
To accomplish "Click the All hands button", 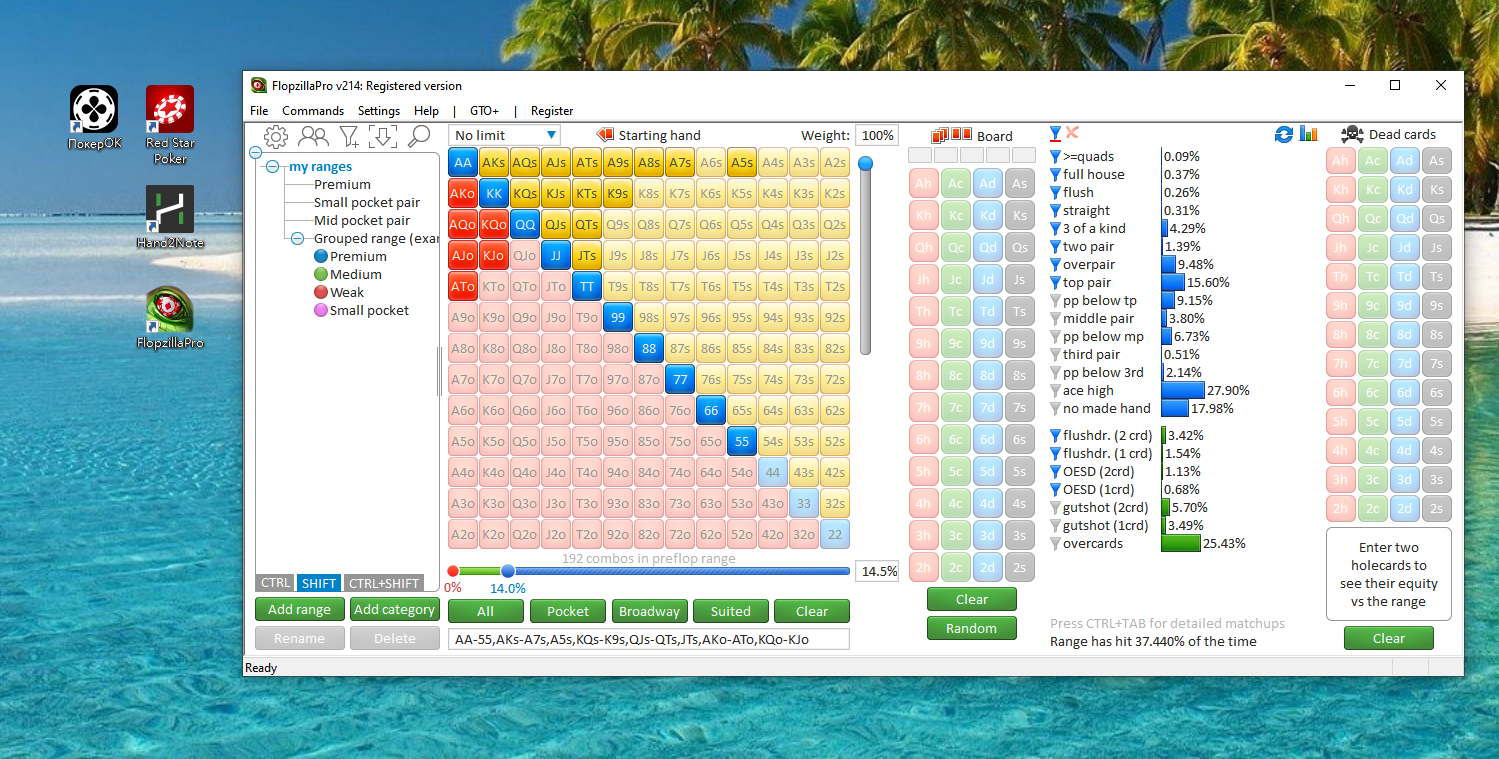I will pyautogui.click(x=485, y=611).
